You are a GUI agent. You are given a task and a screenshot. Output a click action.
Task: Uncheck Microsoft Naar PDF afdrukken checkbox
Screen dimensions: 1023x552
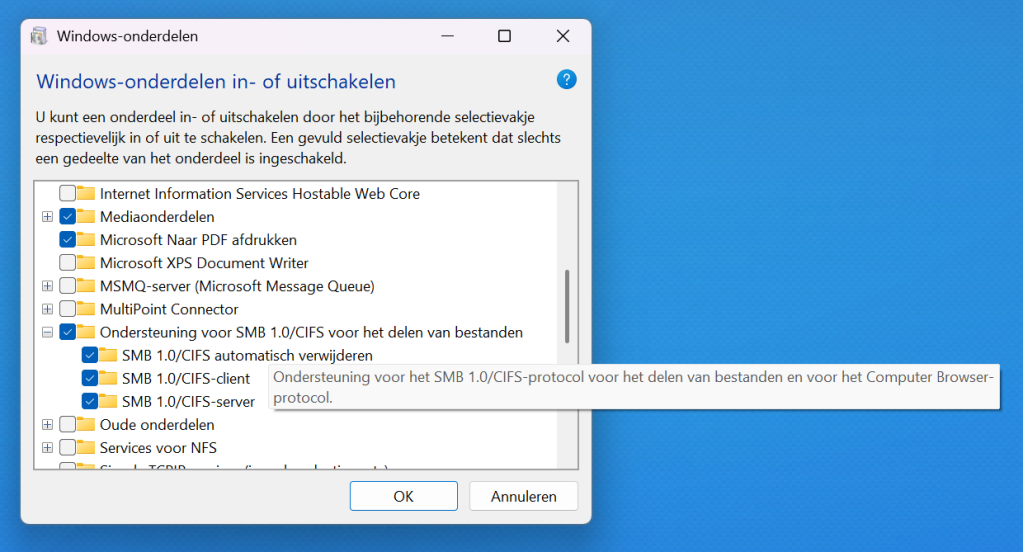[67, 240]
